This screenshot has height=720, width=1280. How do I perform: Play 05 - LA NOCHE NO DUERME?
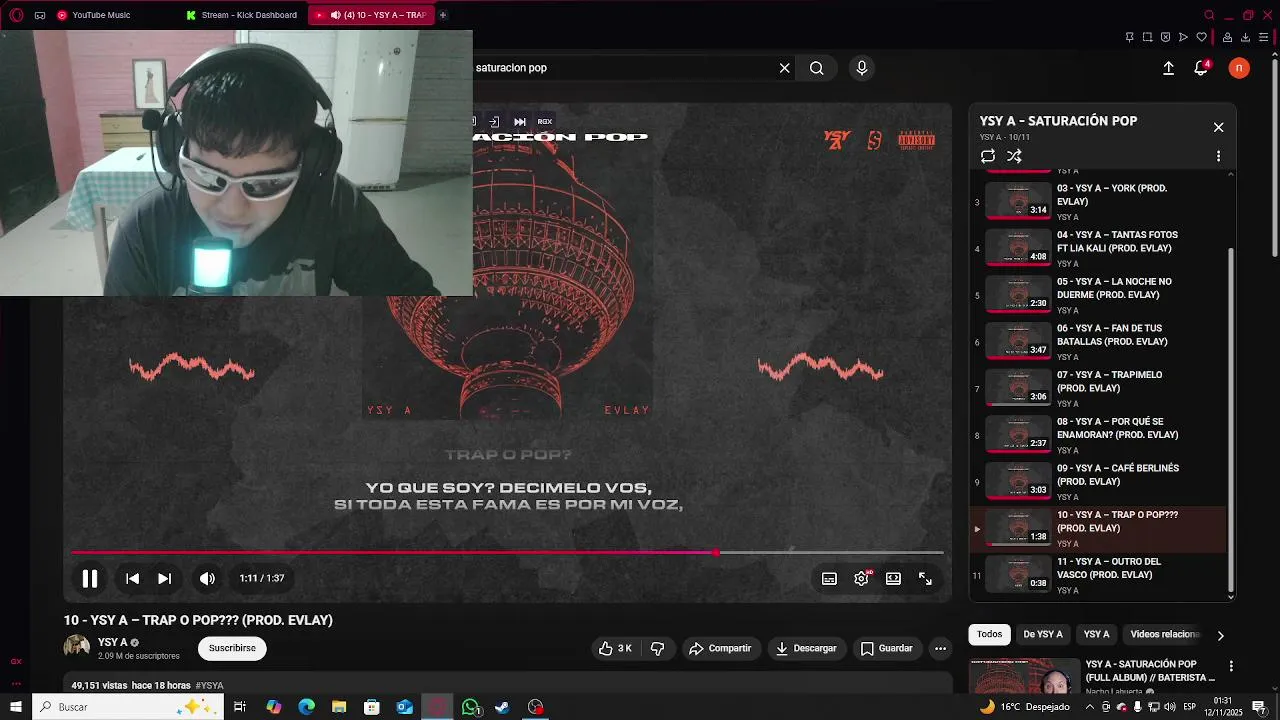point(1100,295)
